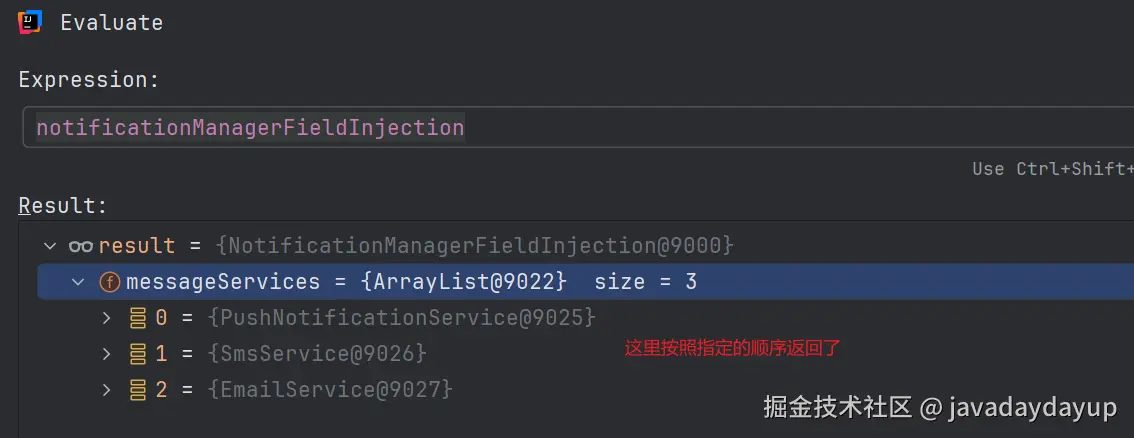Click the list element icon for index 2
Image resolution: width=1134 pixels, height=438 pixels.
click(x=137, y=390)
